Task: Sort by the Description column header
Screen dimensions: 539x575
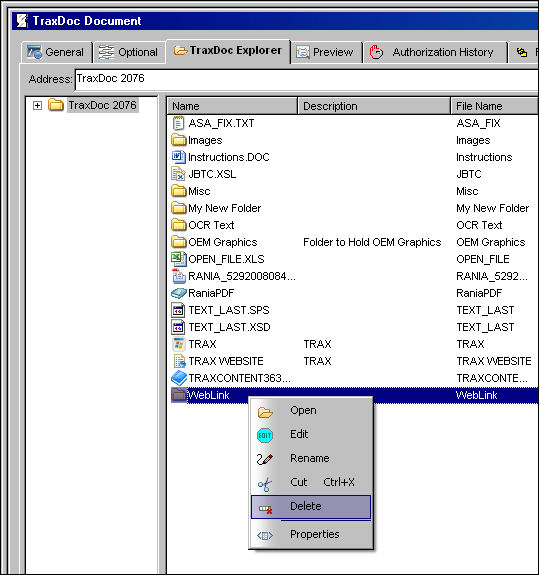Action: [374, 106]
